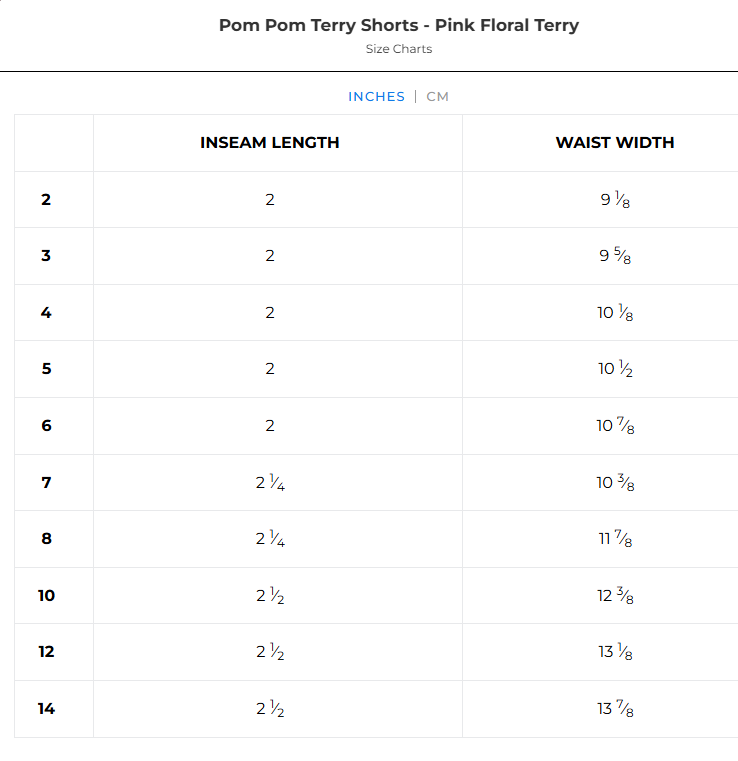Click waist width value 10 1/2
738x761 pixels.
615,369
